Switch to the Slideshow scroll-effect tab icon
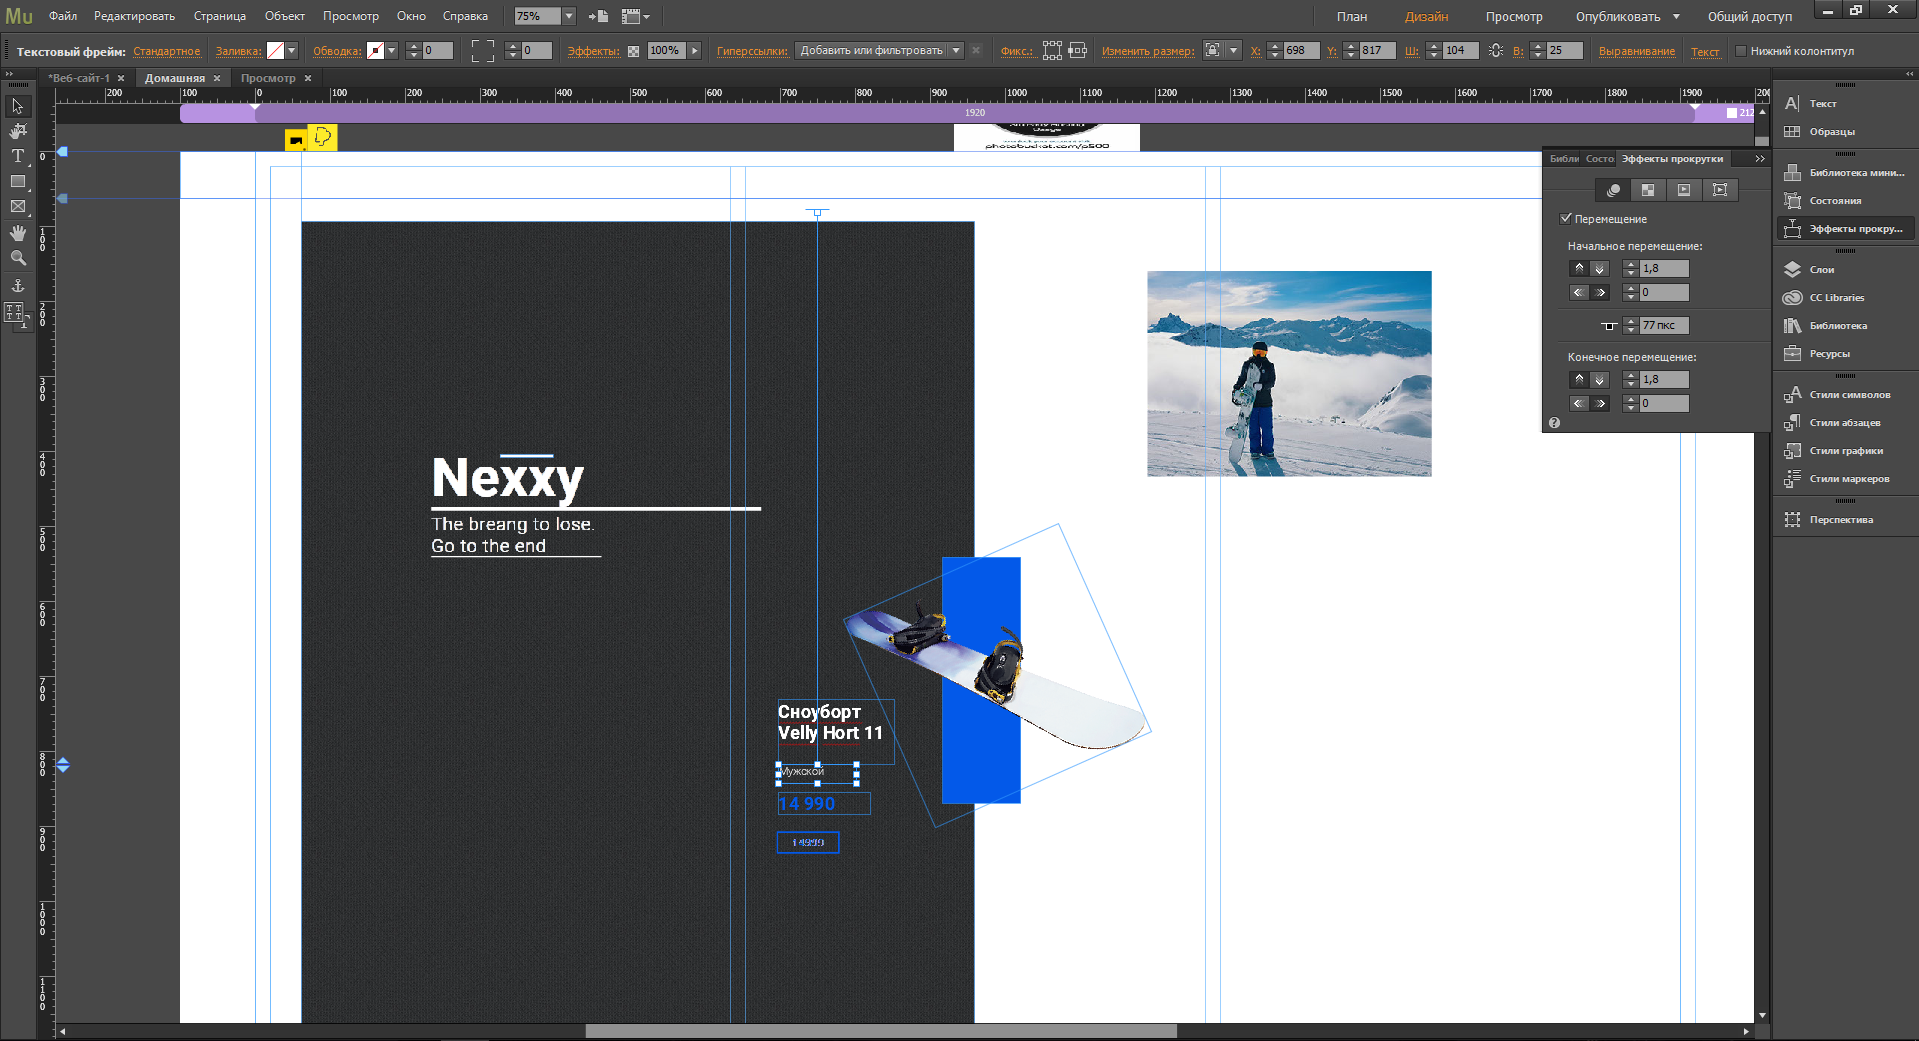 pos(1684,190)
